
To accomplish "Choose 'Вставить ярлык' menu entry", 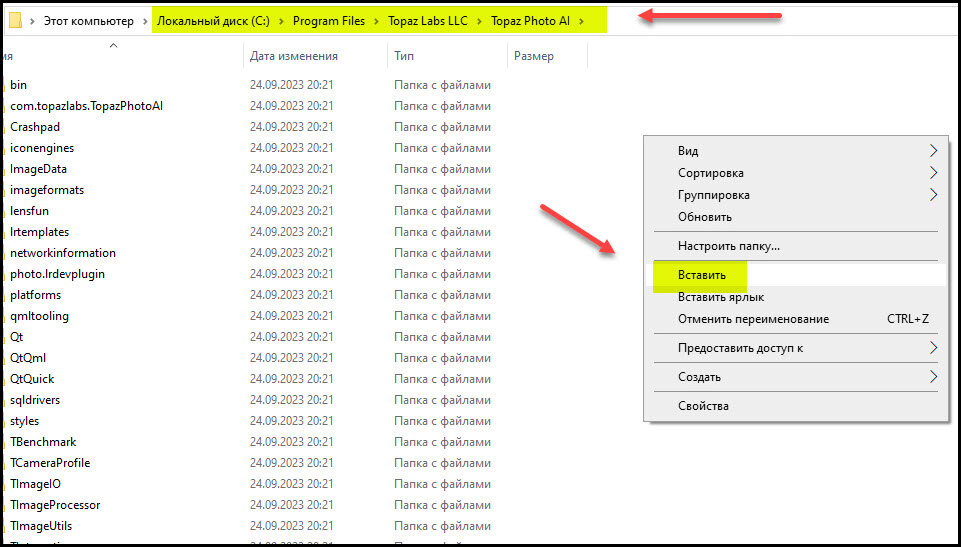I will (x=796, y=296).
